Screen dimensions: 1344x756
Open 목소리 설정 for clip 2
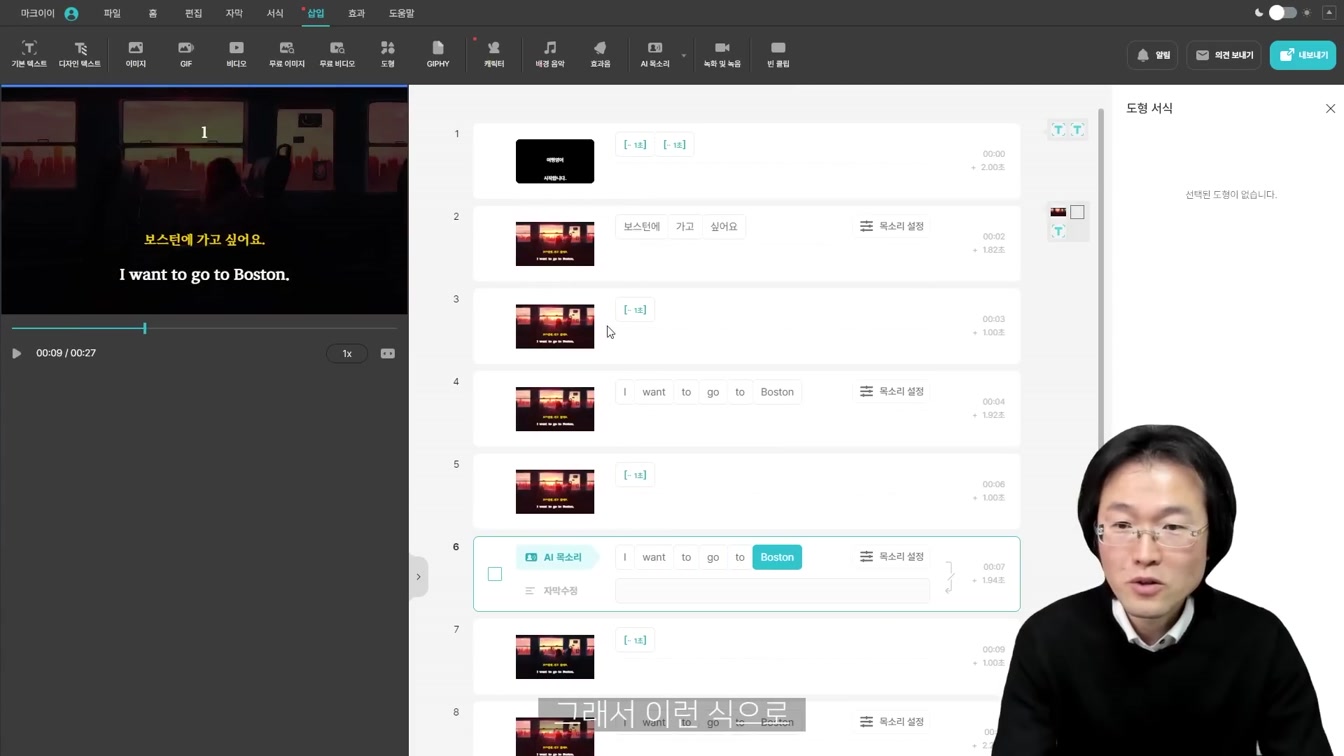pos(892,226)
